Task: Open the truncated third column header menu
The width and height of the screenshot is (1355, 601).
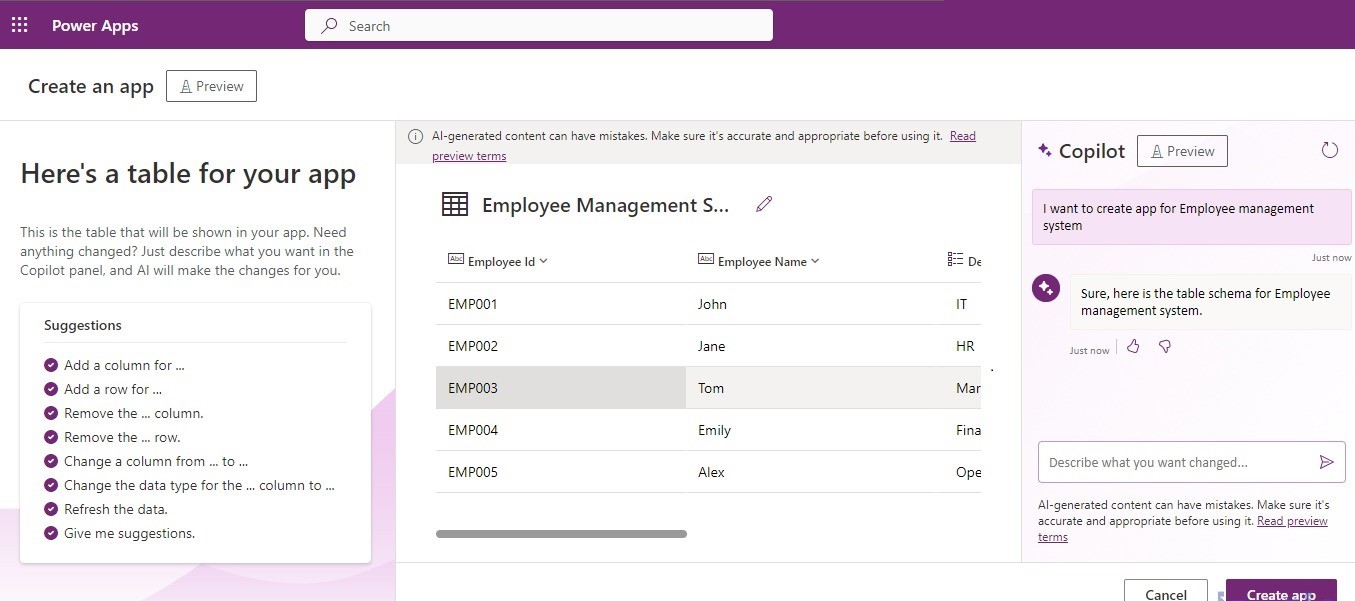Action: pos(964,261)
